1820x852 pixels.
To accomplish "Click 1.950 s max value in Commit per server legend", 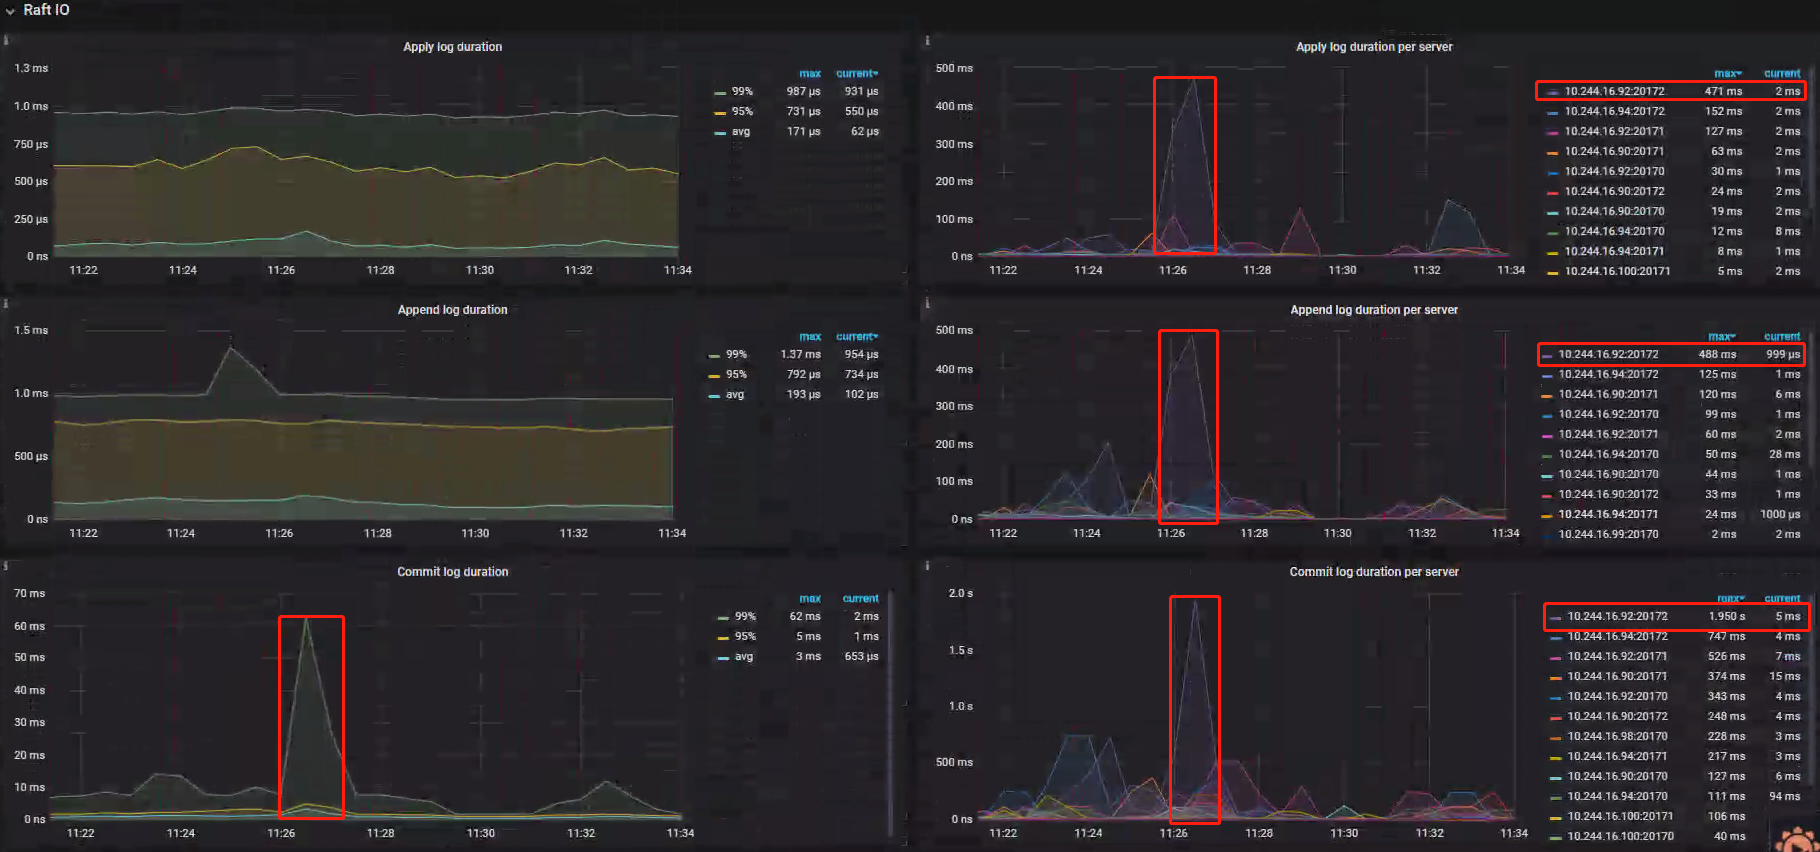I will coord(1727,617).
